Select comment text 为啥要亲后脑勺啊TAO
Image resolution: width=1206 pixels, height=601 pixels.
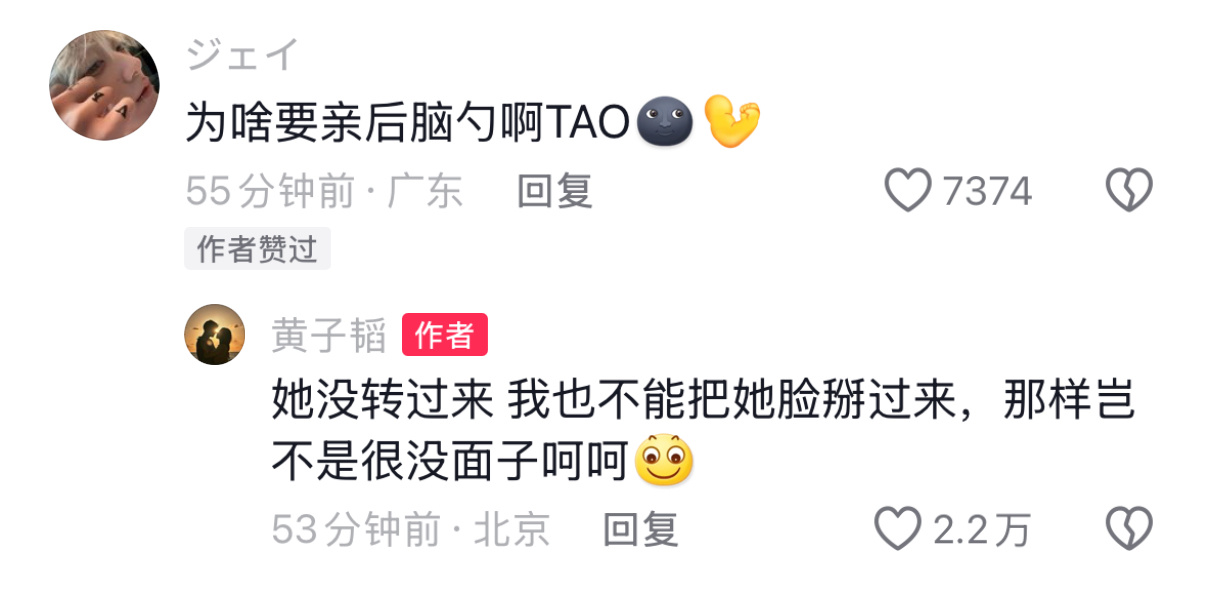(x=410, y=122)
